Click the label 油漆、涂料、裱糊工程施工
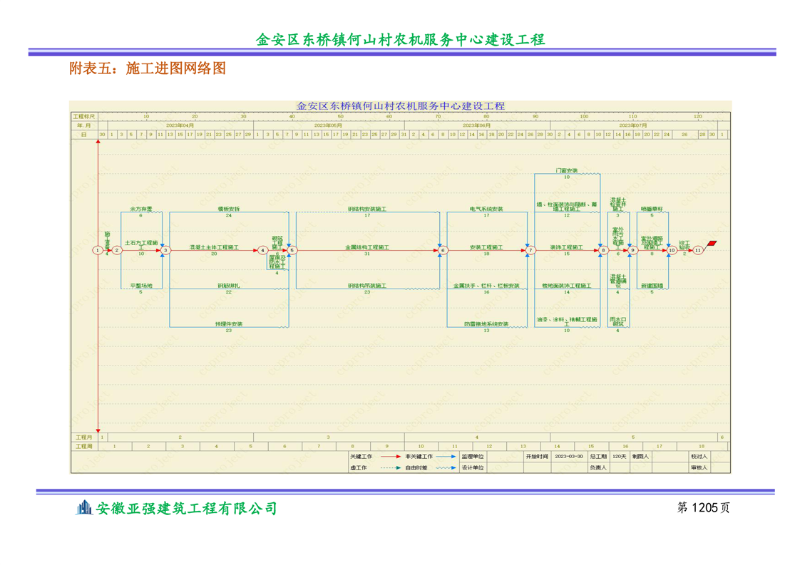 566,322
